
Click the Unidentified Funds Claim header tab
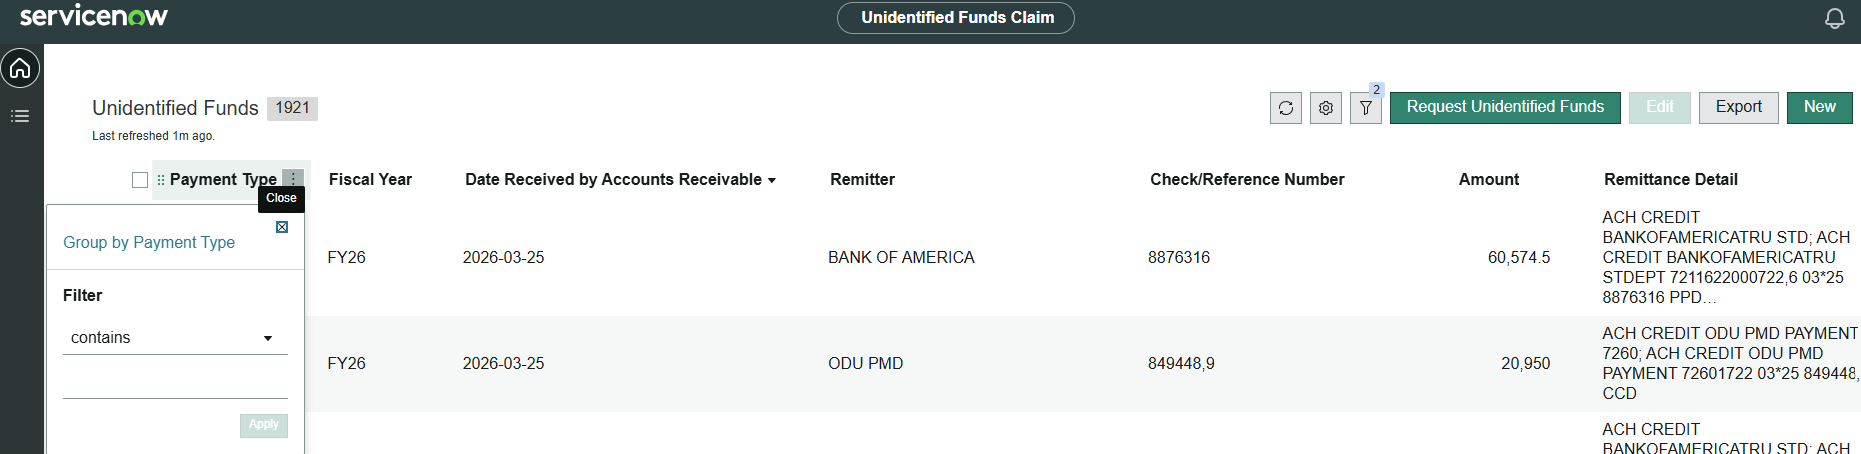coord(956,18)
